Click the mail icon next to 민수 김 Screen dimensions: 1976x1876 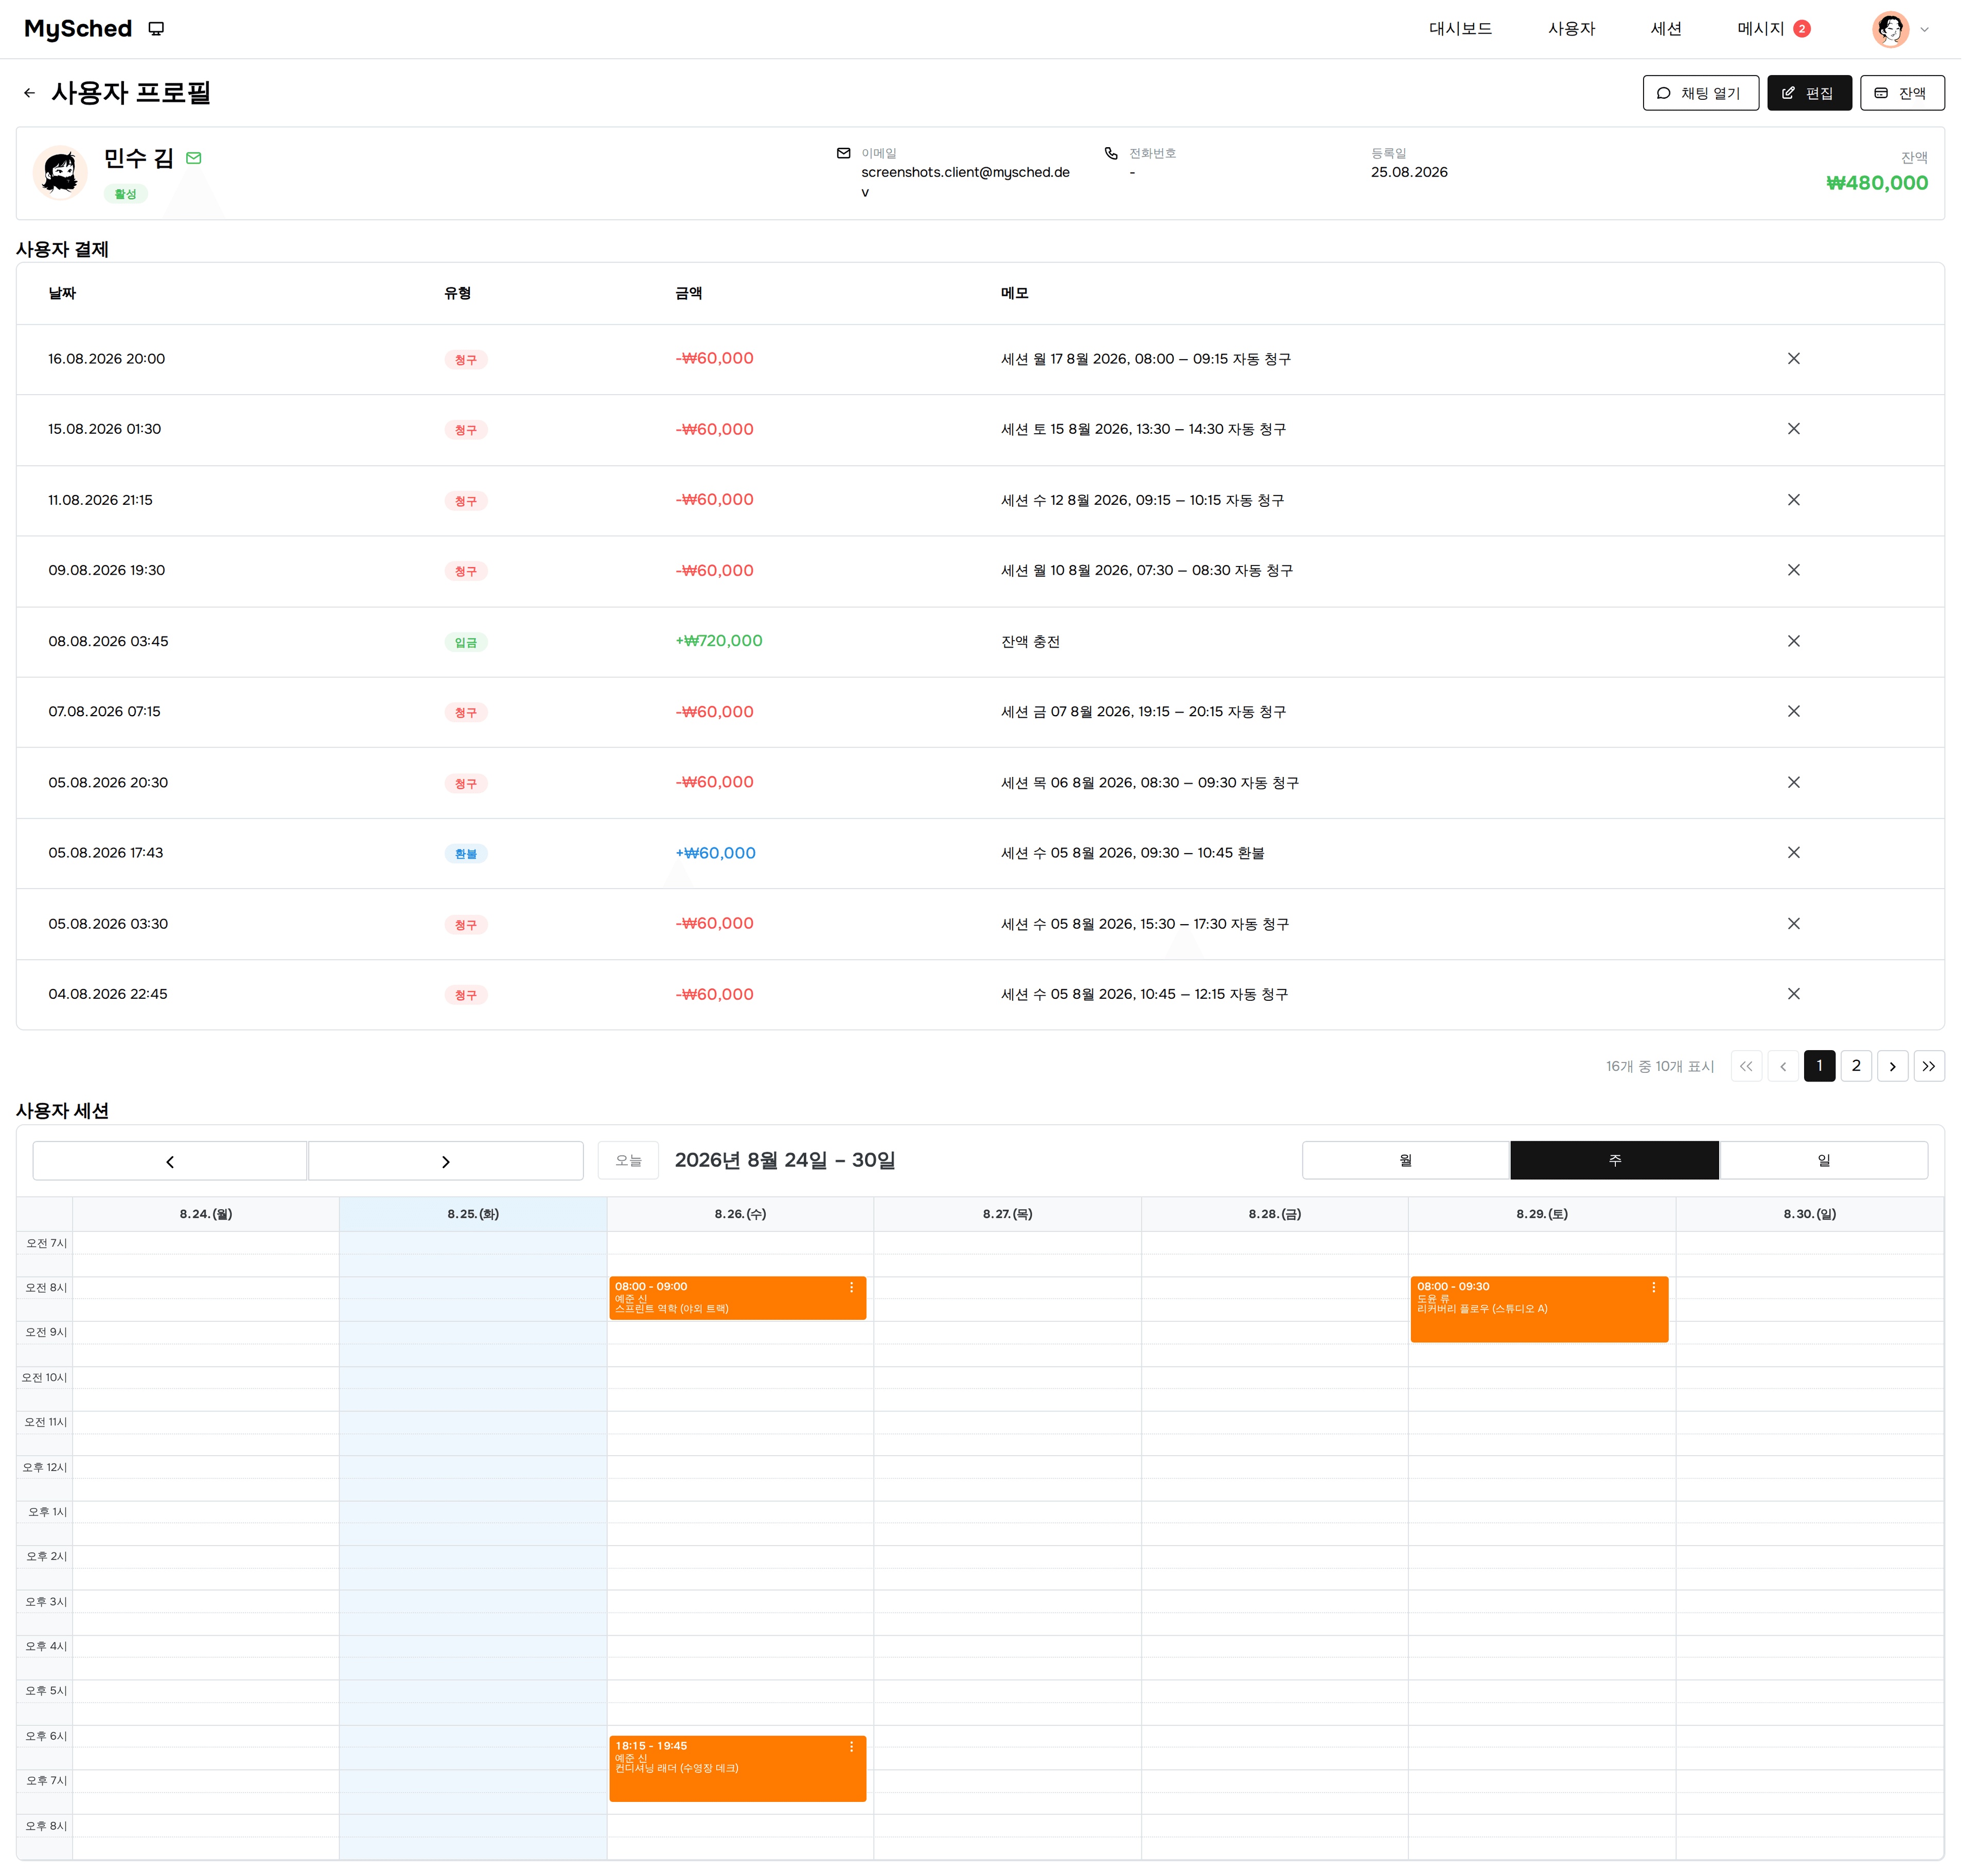pyautogui.click(x=195, y=158)
